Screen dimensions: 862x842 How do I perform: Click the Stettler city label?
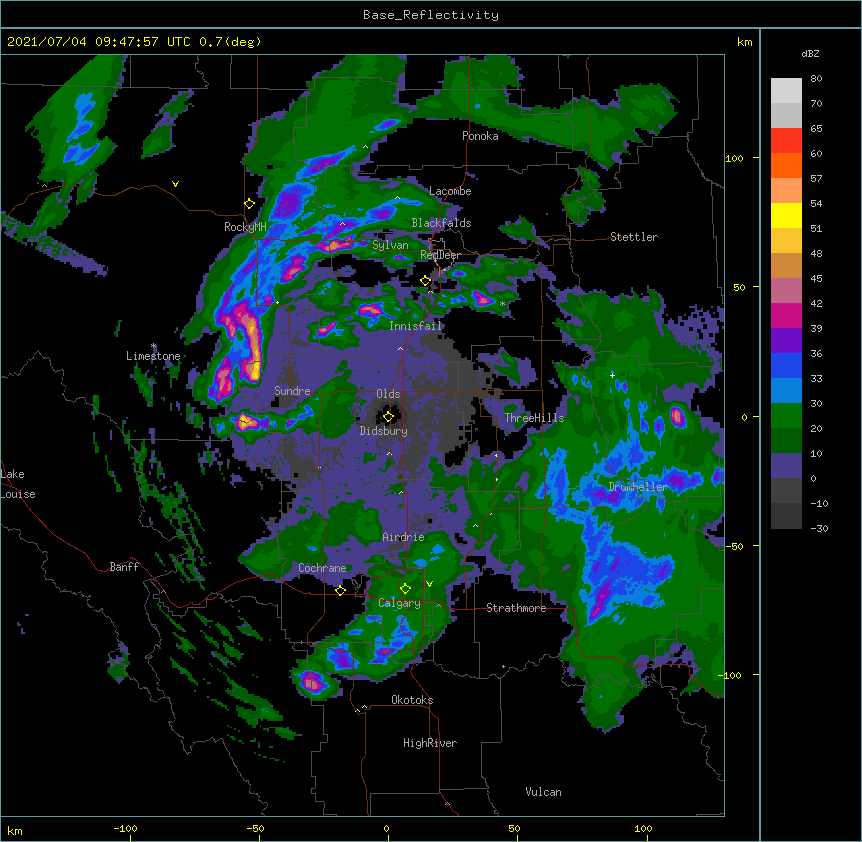click(634, 237)
